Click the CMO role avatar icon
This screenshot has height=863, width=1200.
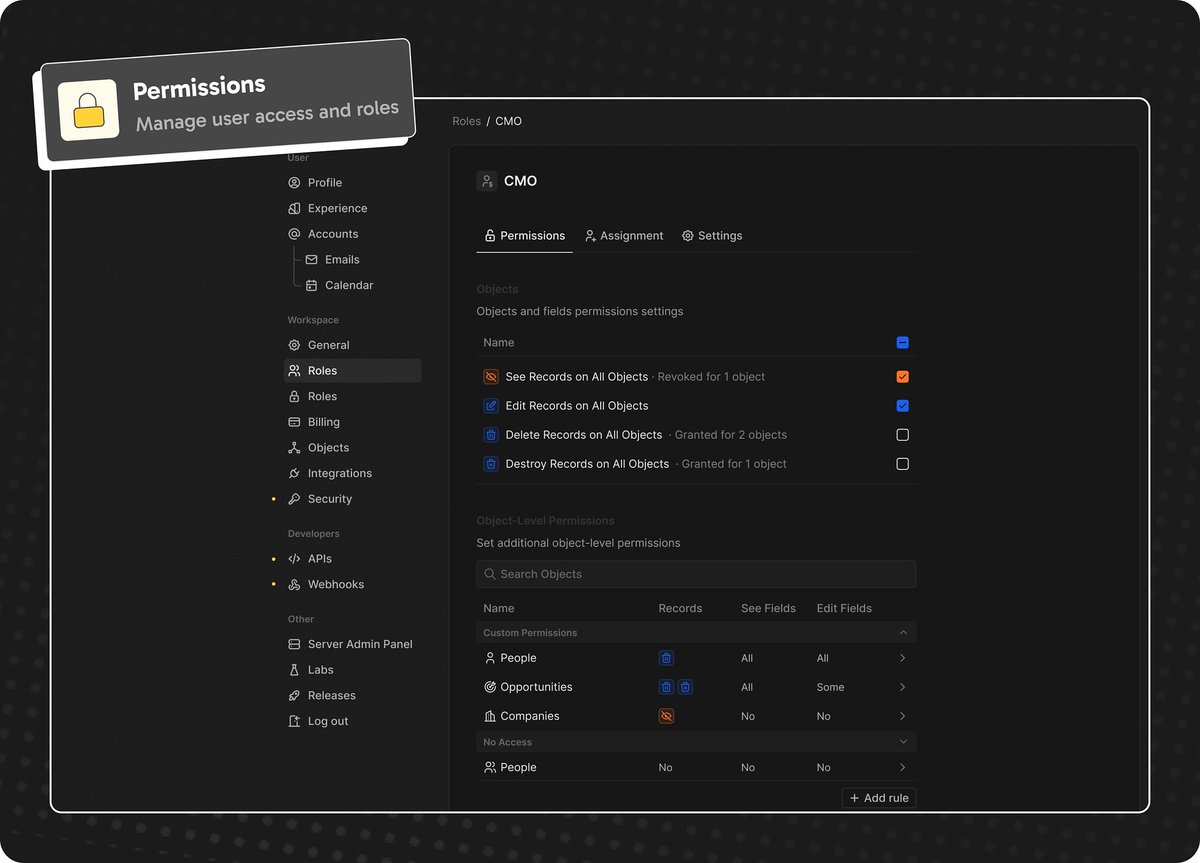click(487, 181)
